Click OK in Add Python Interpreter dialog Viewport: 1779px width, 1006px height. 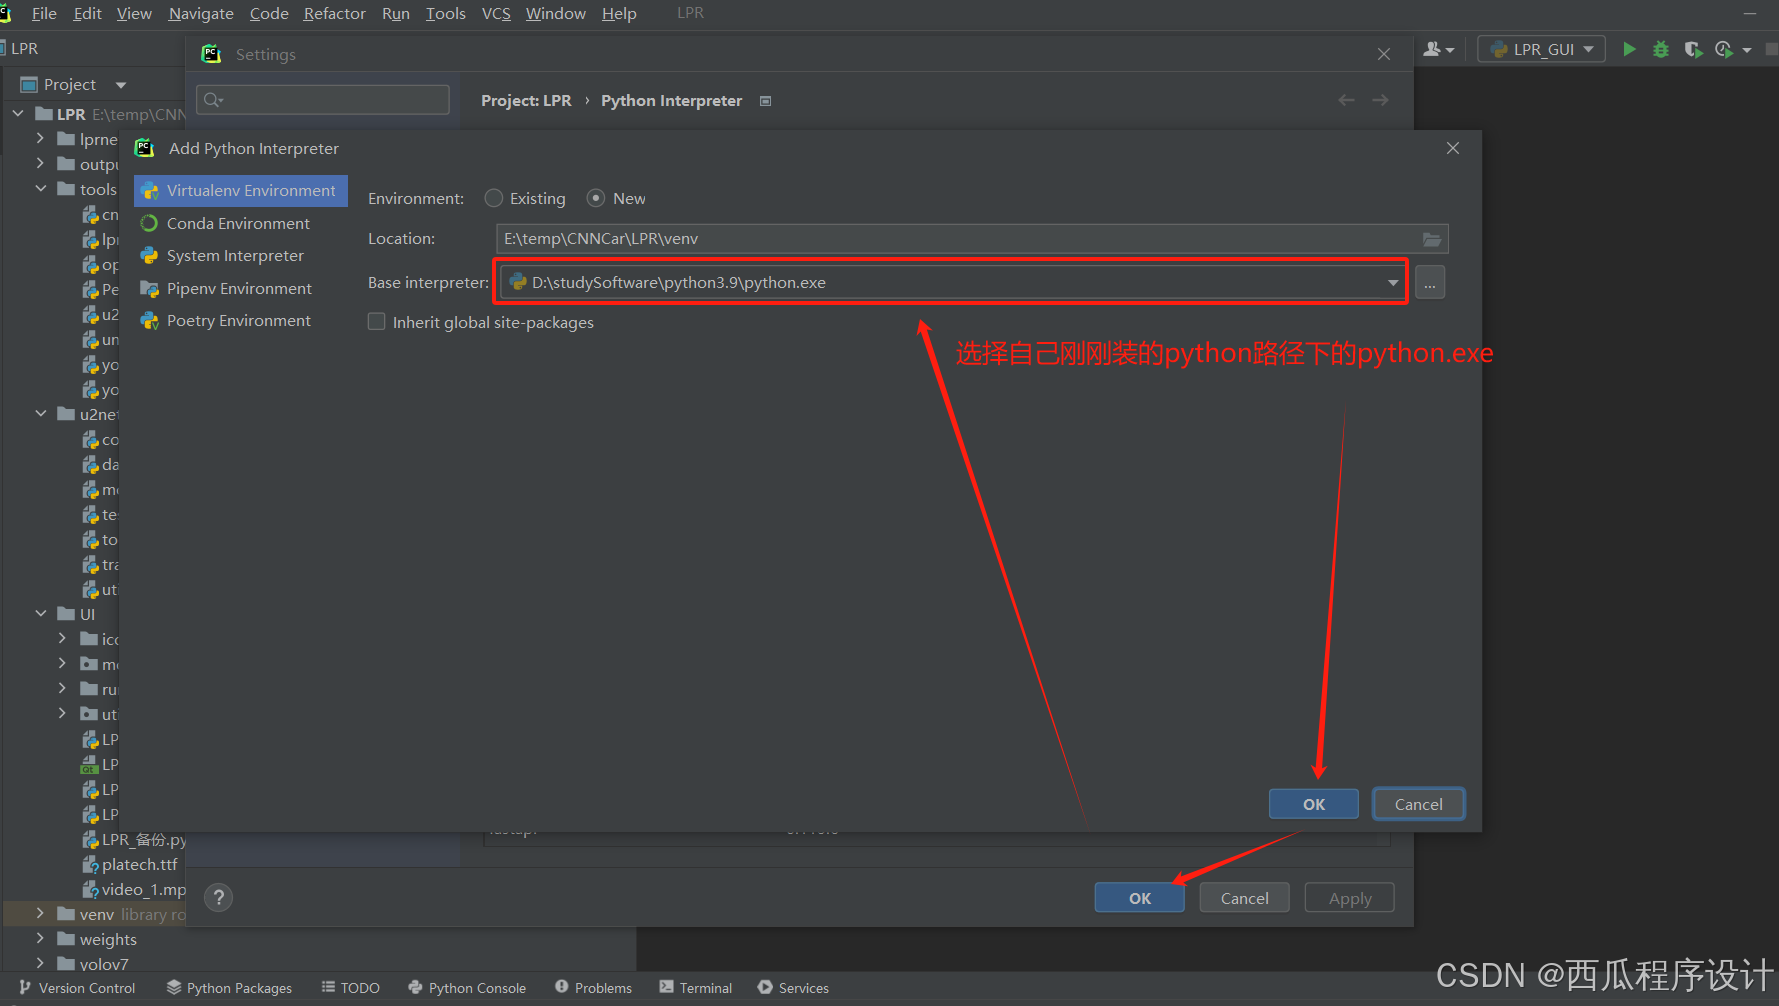(x=1314, y=804)
